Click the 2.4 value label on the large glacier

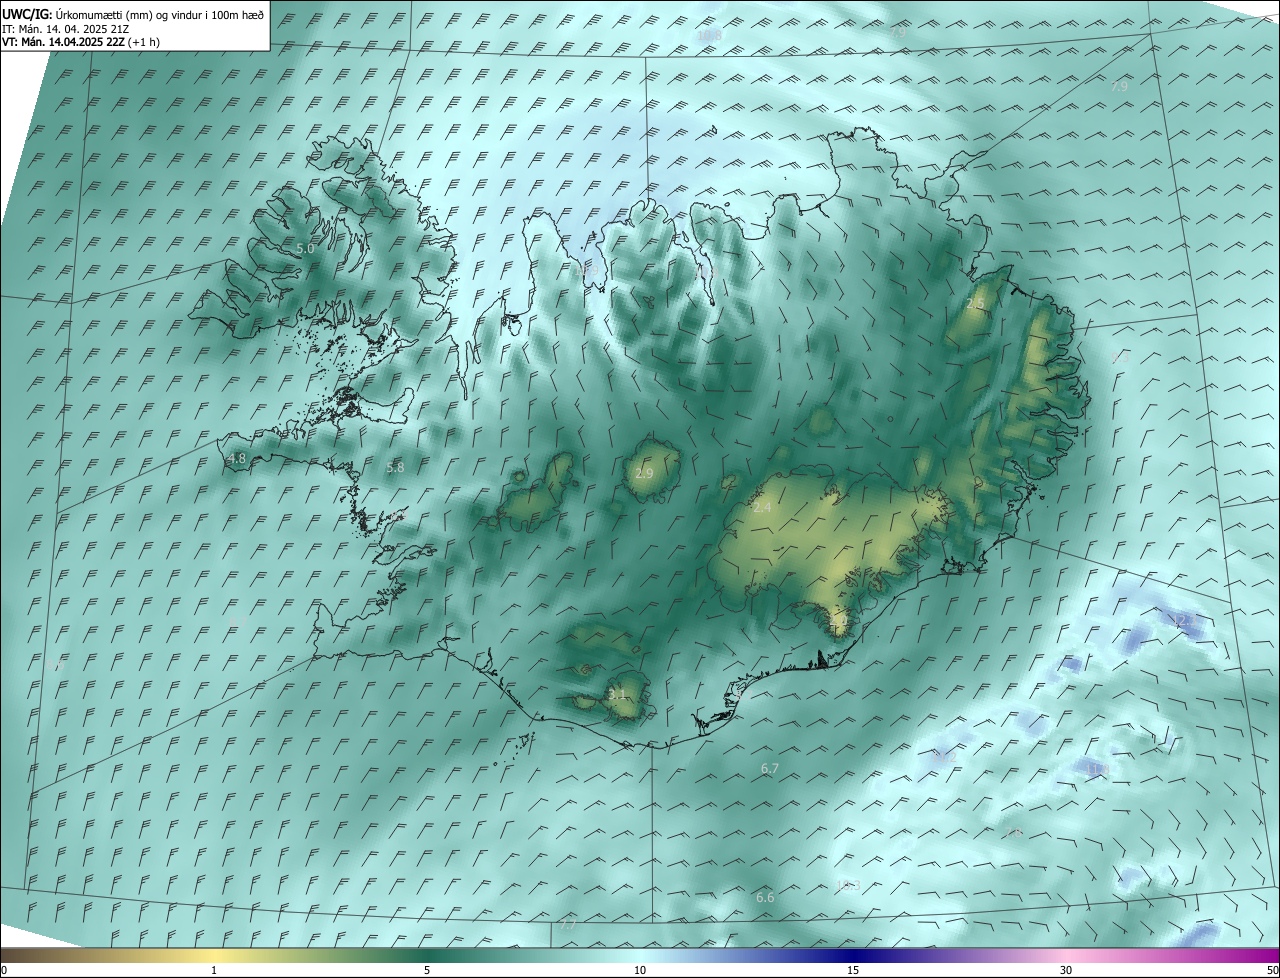[x=762, y=508]
